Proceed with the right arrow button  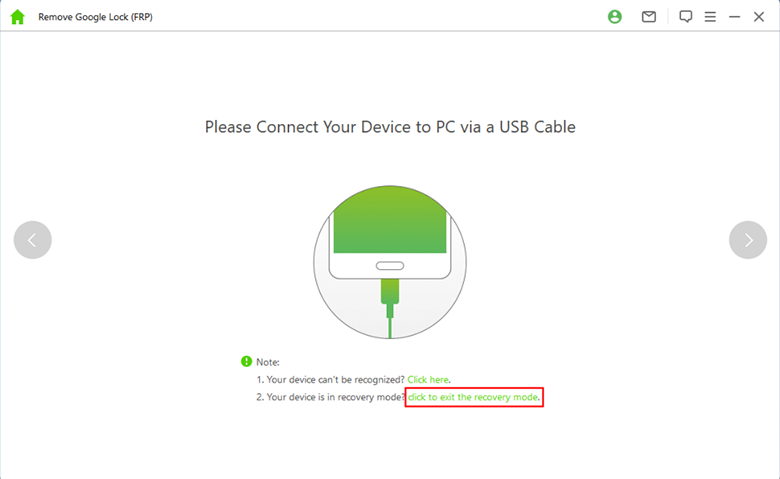[748, 240]
